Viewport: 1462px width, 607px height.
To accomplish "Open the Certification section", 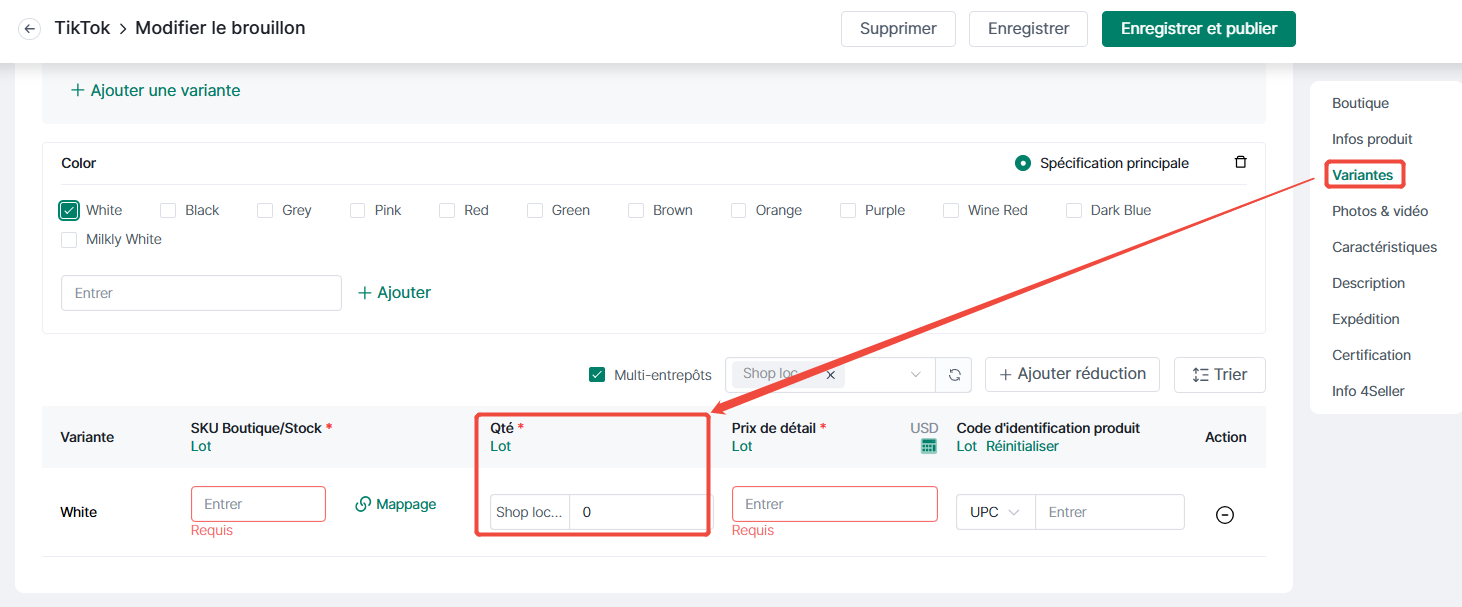I will (x=1371, y=355).
